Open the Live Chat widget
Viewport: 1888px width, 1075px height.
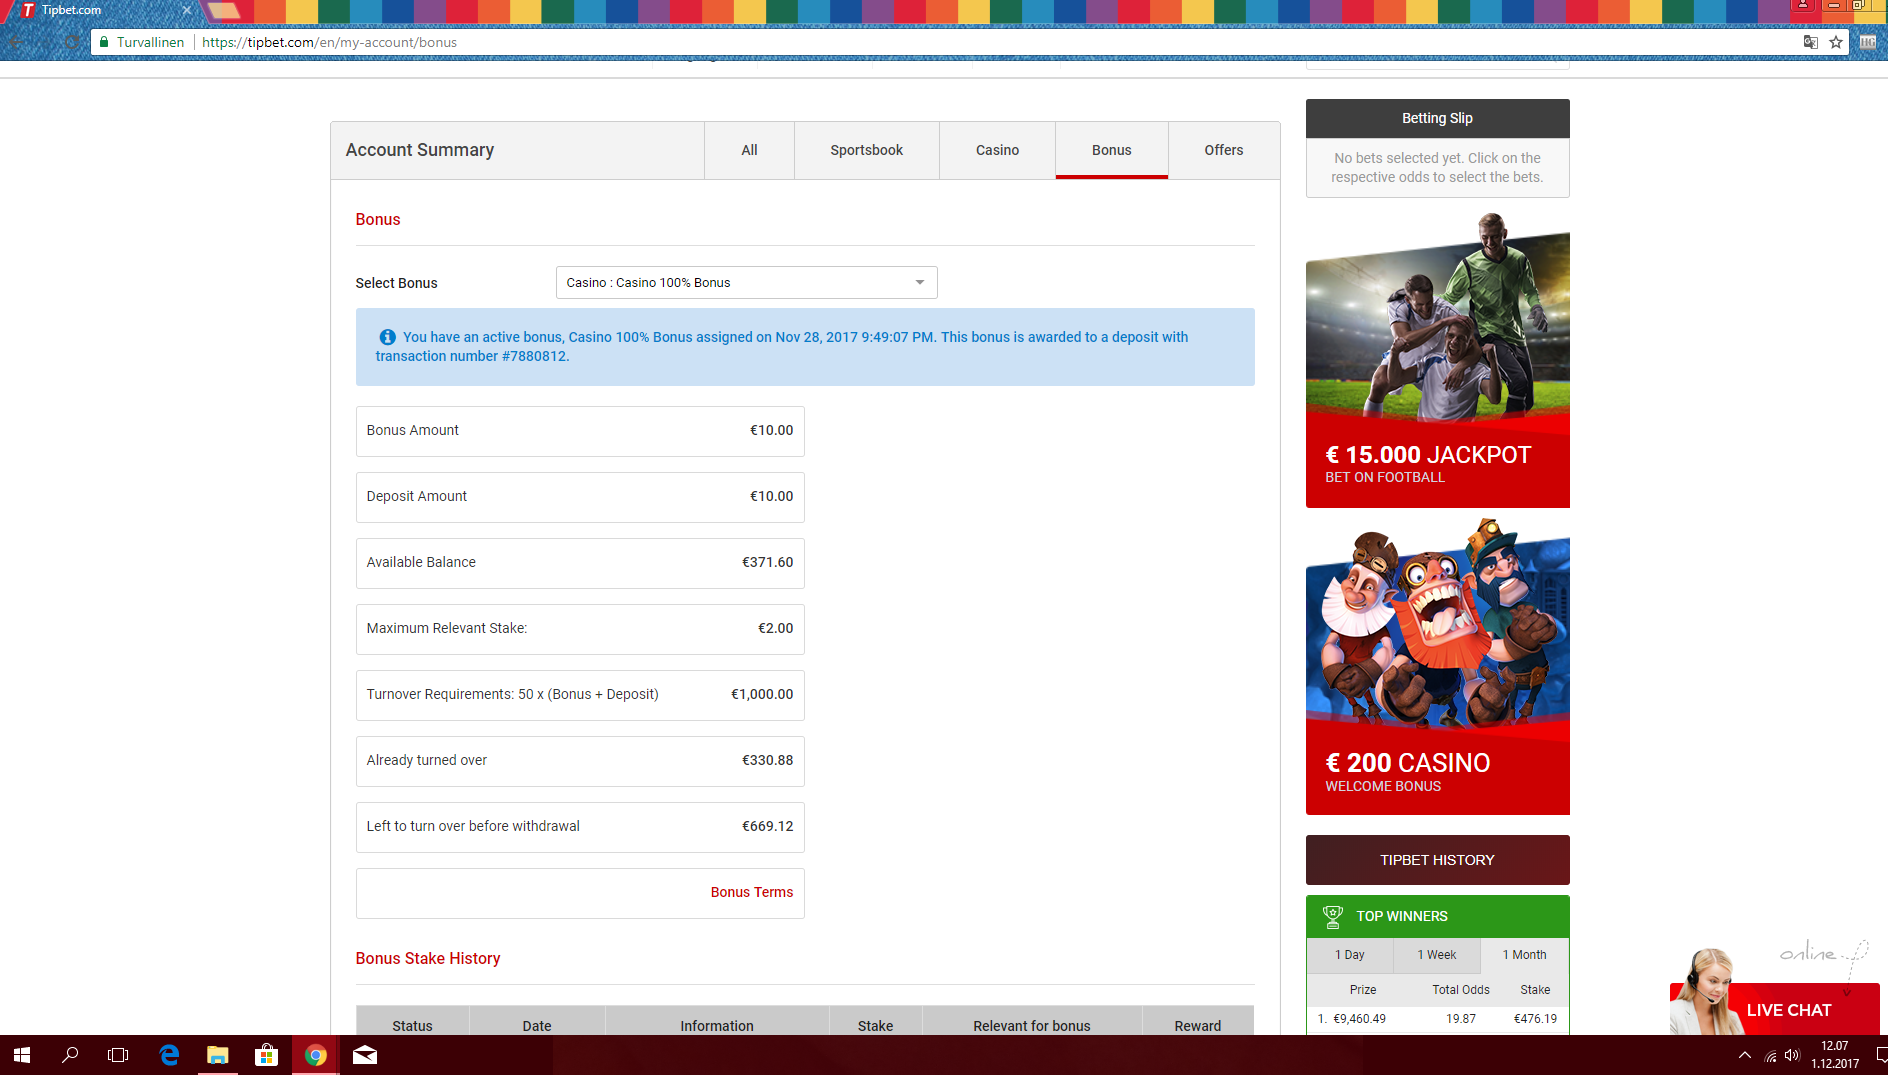click(x=1775, y=1008)
